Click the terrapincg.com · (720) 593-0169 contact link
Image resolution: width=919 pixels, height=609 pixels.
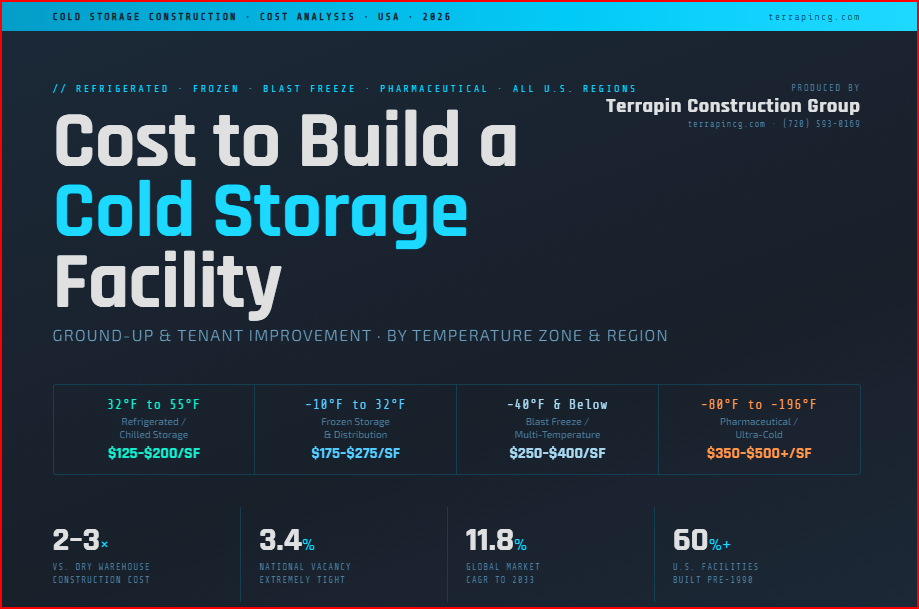point(773,124)
